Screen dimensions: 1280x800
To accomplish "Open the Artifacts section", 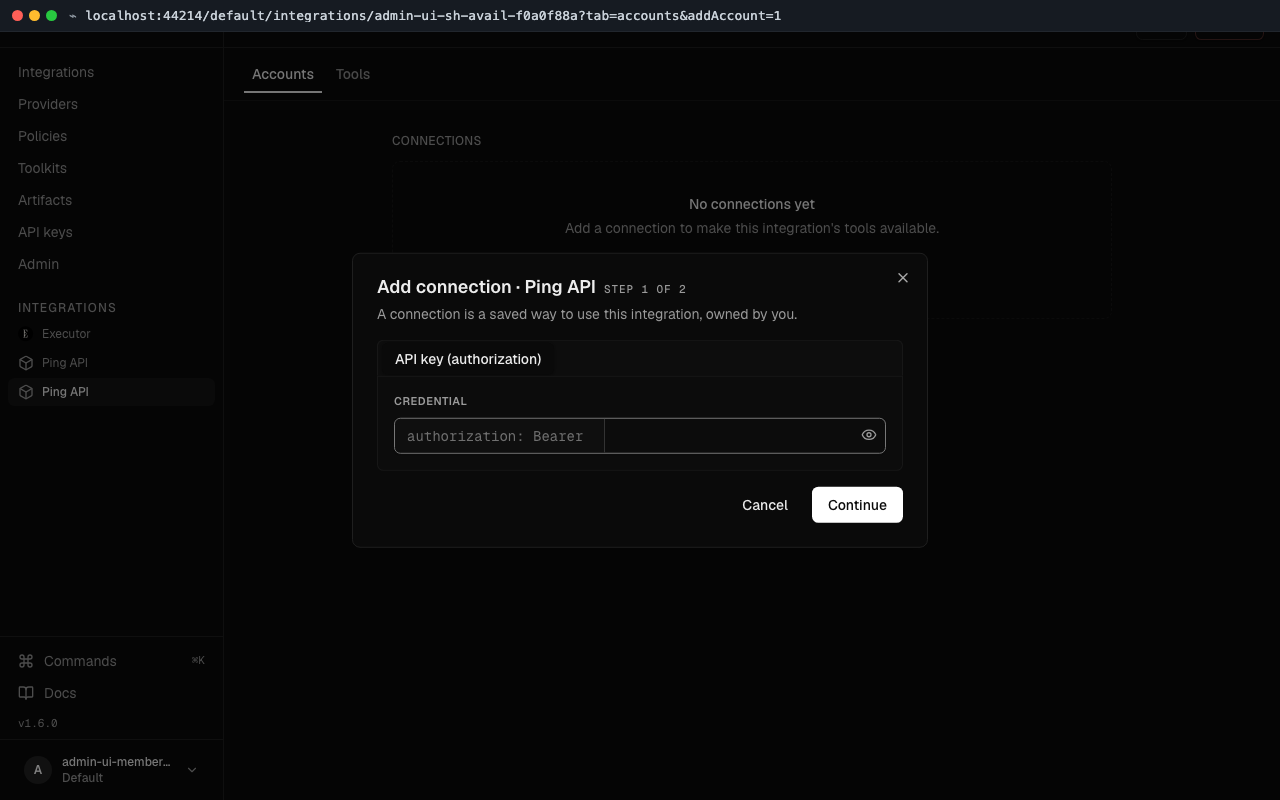I will (45, 200).
